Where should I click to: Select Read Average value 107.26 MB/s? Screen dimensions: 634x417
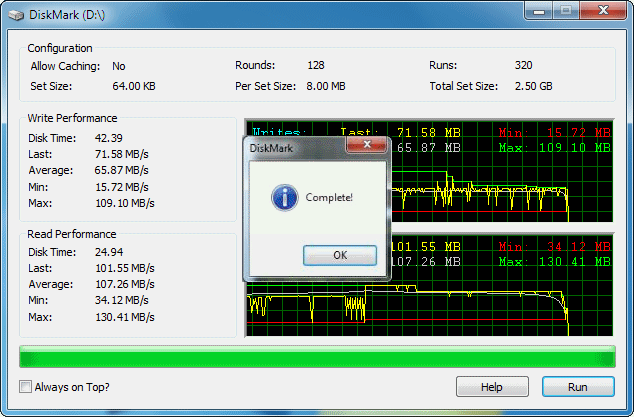pyautogui.click(x=125, y=284)
